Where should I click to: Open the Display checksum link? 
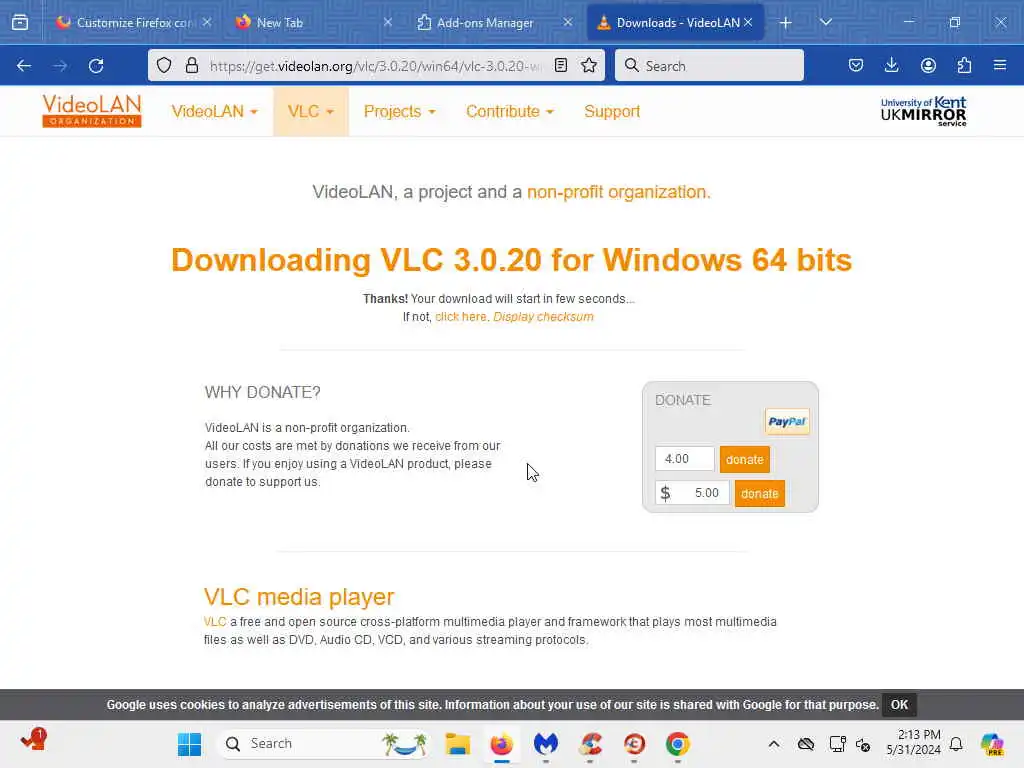(x=543, y=317)
